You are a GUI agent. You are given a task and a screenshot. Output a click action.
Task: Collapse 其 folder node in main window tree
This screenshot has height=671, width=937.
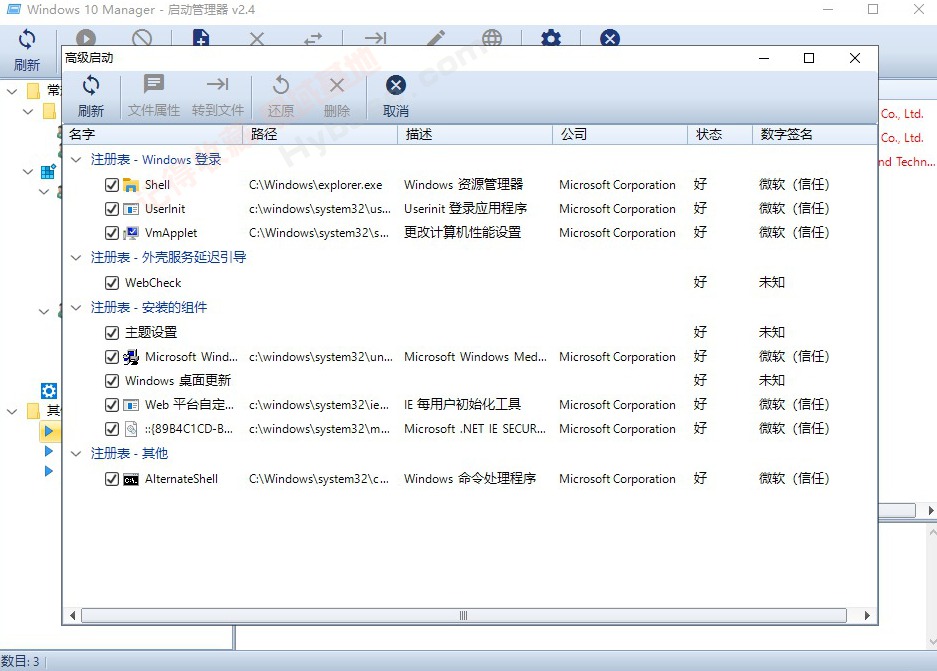point(12,411)
